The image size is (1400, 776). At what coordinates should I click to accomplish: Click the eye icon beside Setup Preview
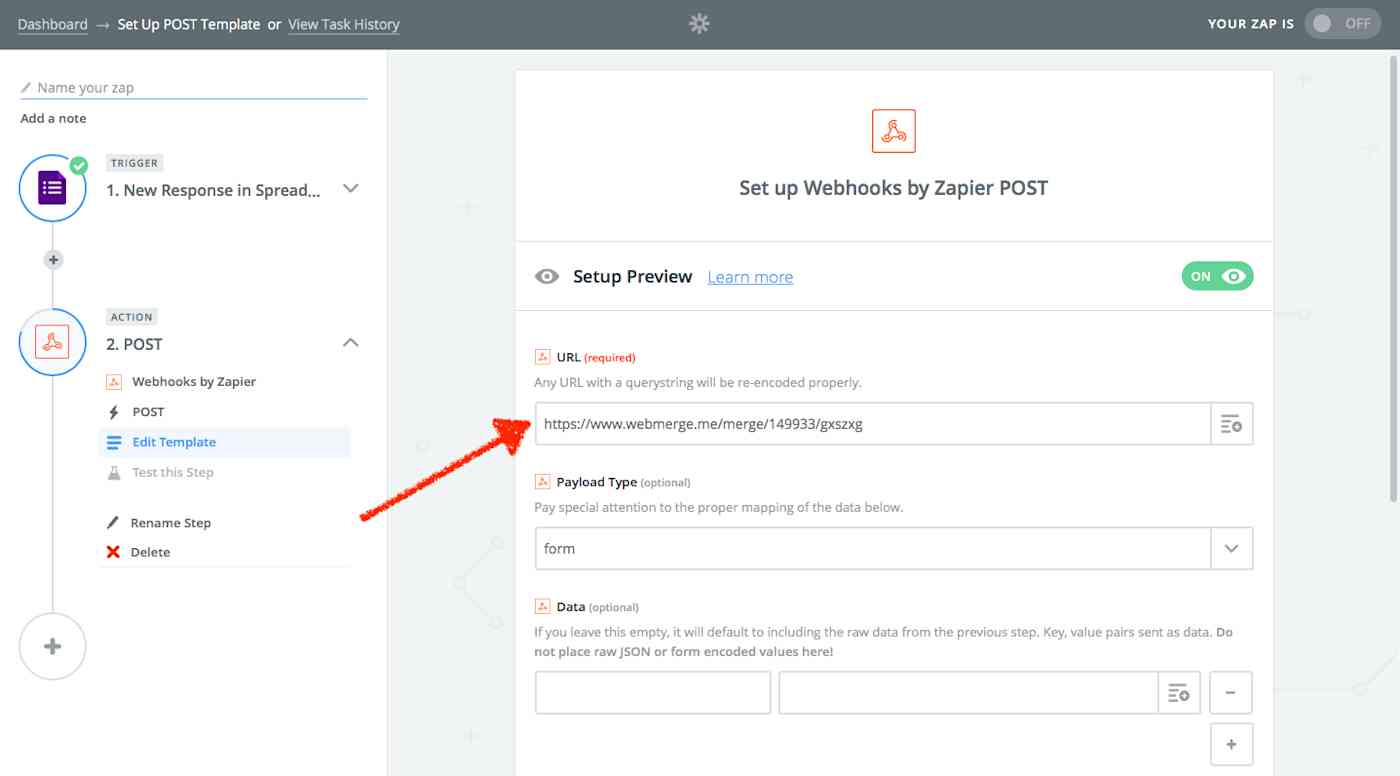pos(546,276)
